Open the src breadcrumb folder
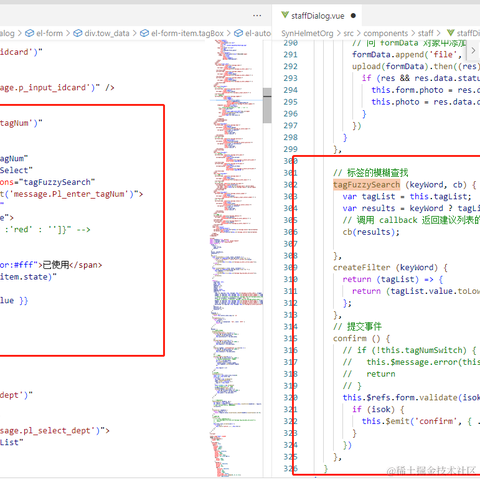Viewport: 480px width, 480px height. coord(348,33)
